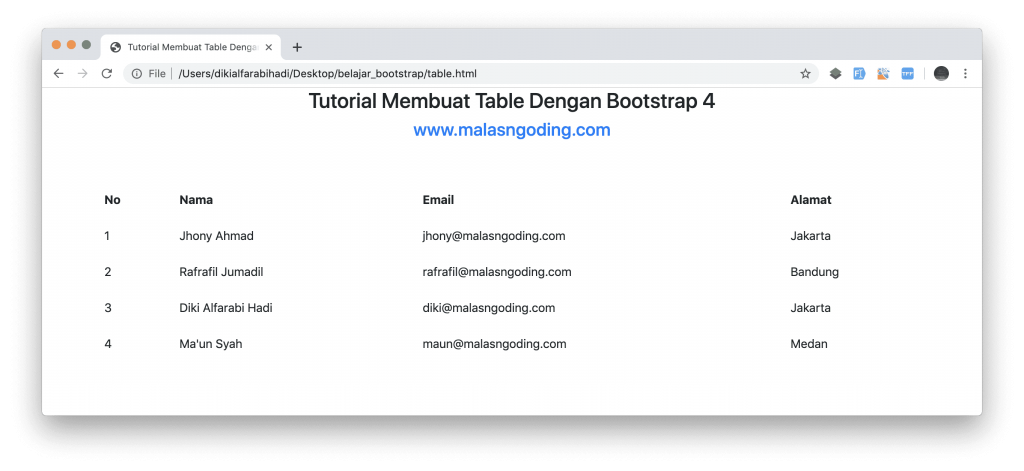1024x471 pixels.
Task: Open the www.malasngoding.com link
Action: [x=512, y=130]
